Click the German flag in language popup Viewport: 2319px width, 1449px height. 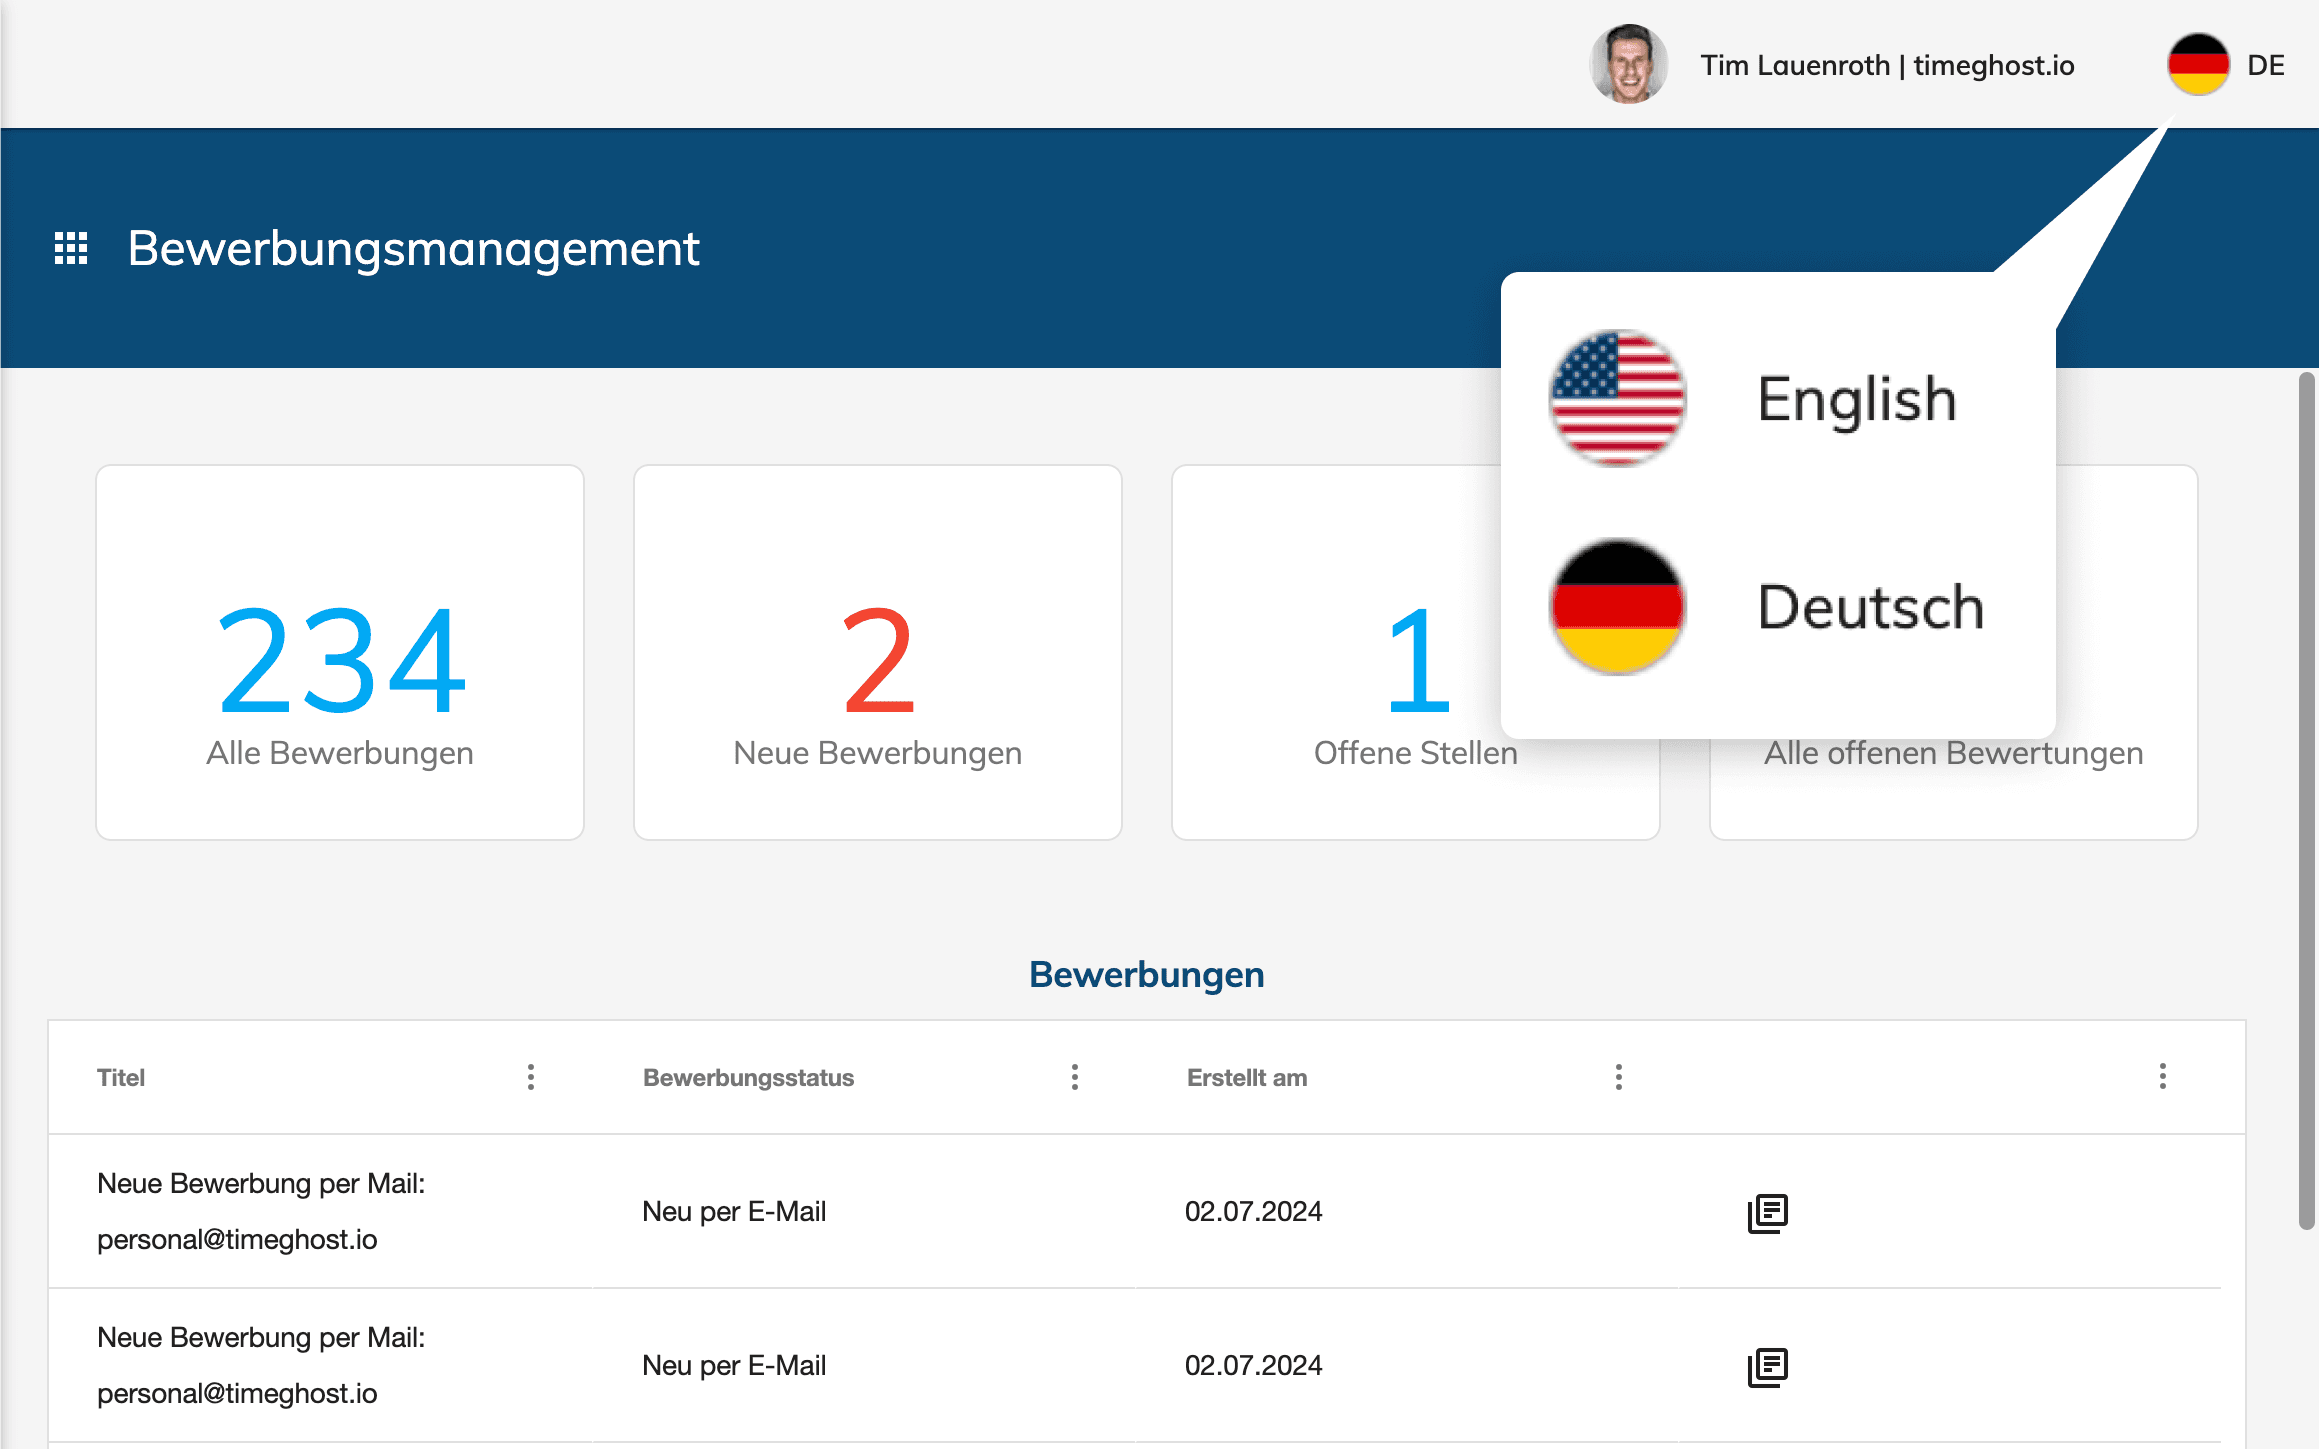click(x=1617, y=607)
